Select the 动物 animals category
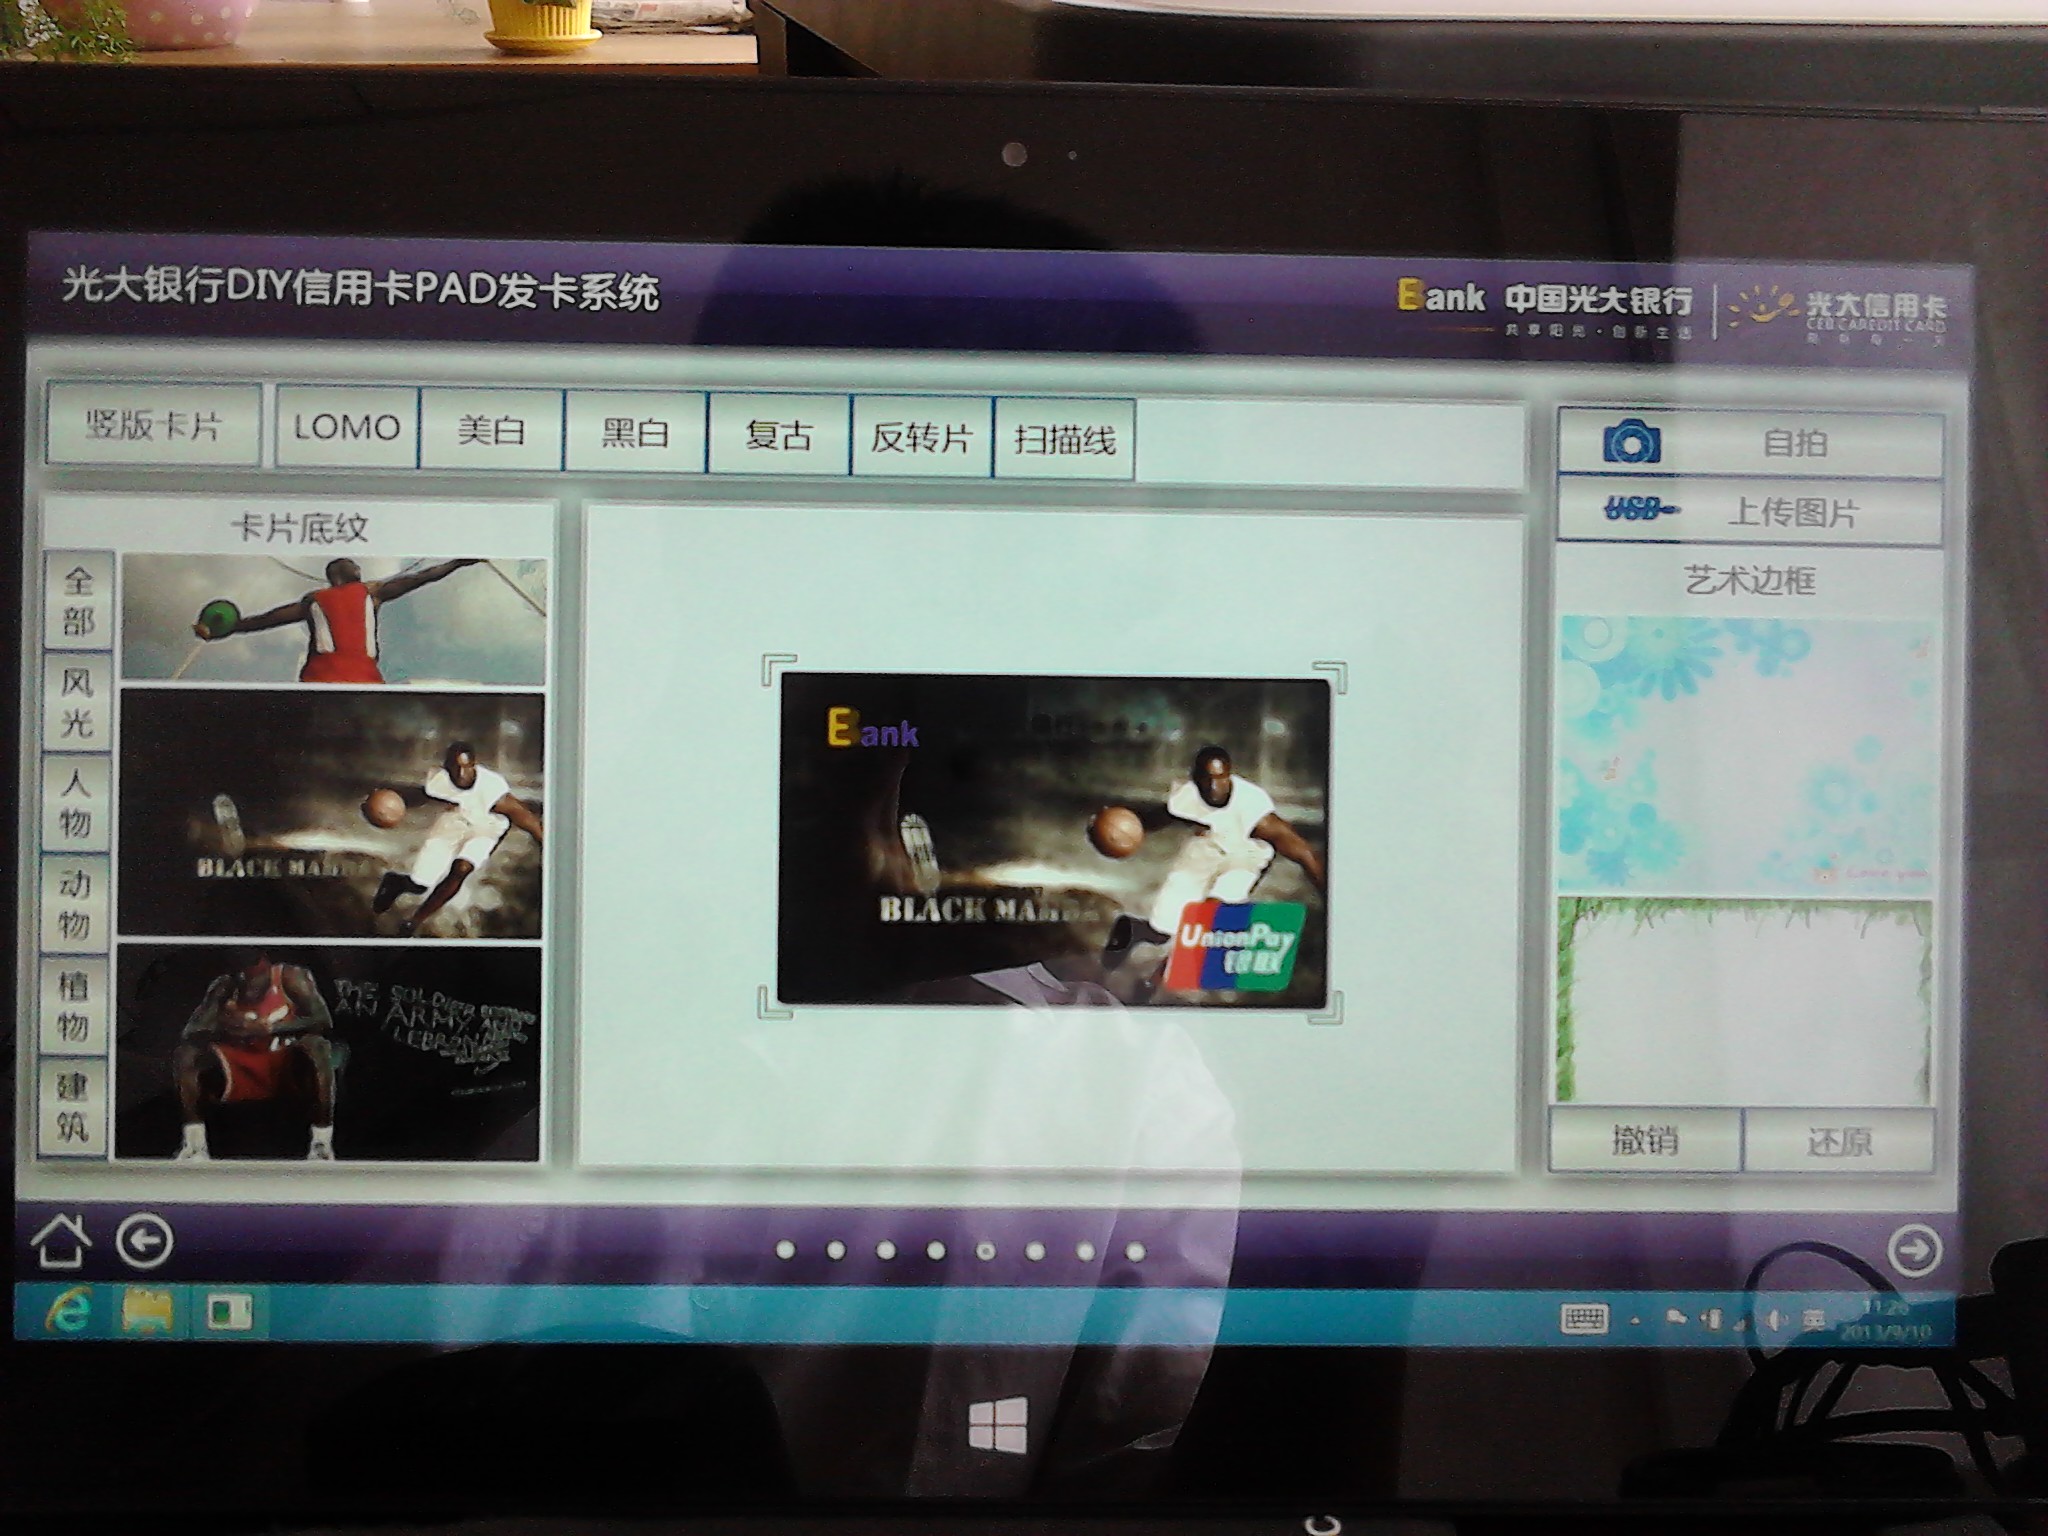The image size is (2048, 1536). [x=74, y=903]
